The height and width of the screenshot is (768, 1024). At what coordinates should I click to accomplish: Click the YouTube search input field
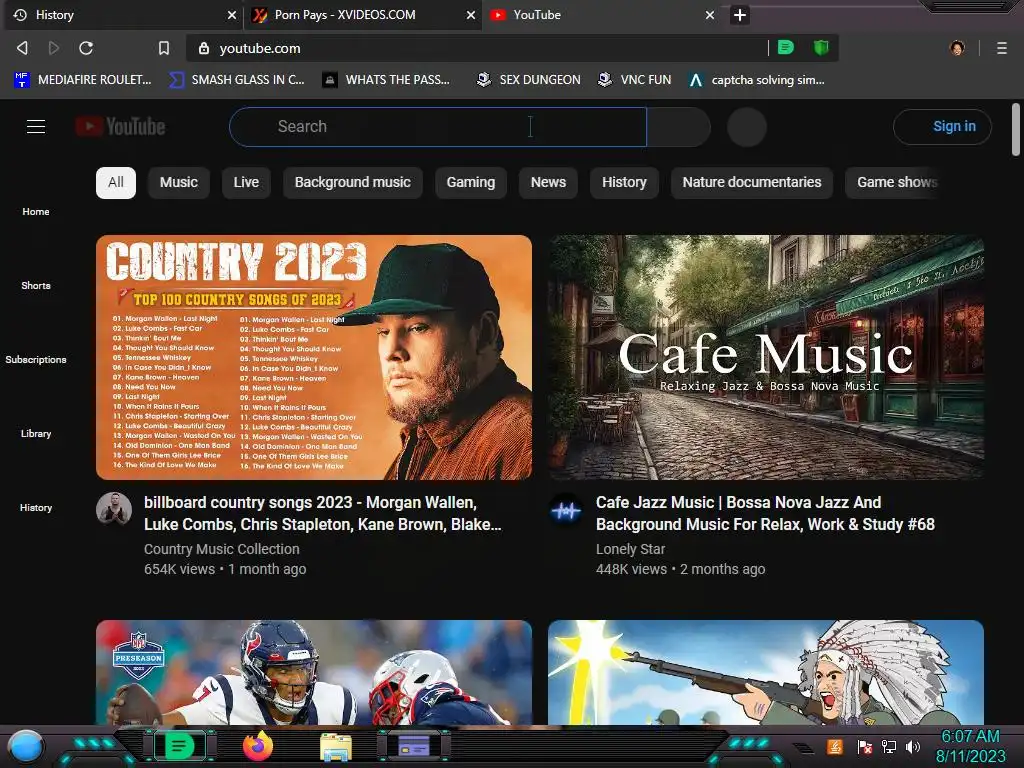pyautogui.click(x=438, y=127)
